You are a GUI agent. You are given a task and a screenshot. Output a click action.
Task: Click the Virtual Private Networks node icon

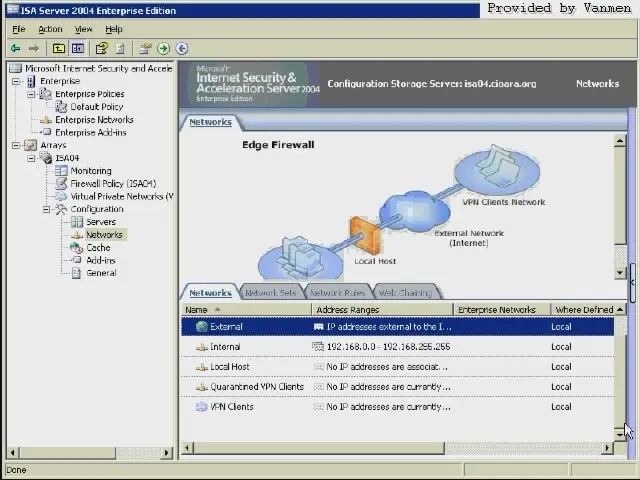pyautogui.click(x=61, y=196)
